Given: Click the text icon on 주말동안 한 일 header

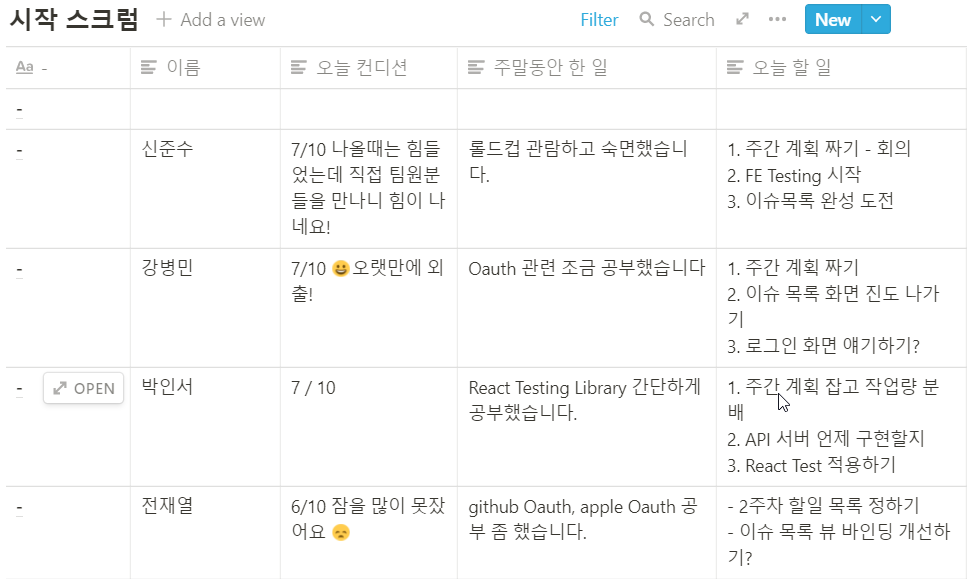Looking at the screenshot, I should 476,68.
